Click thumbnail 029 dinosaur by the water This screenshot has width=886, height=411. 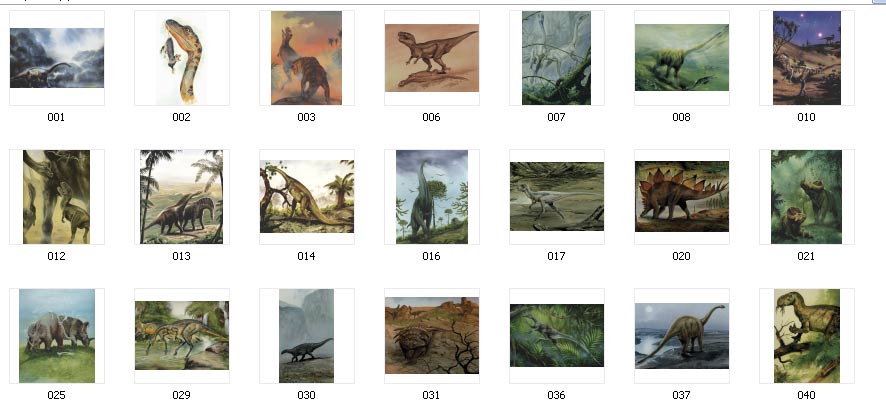pyautogui.click(x=182, y=336)
